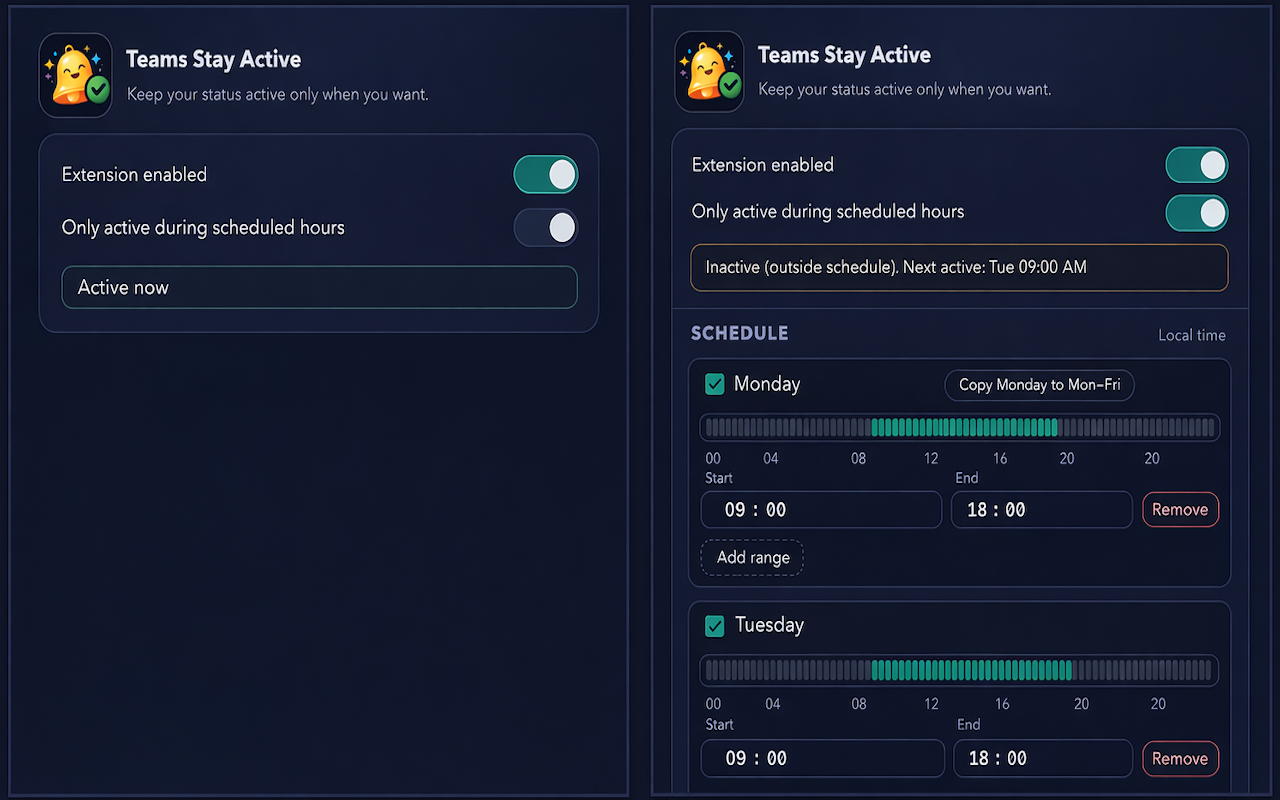Remove Tuesday's 09:00–18:00 range
The width and height of the screenshot is (1280, 800).
tap(1180, 759)
